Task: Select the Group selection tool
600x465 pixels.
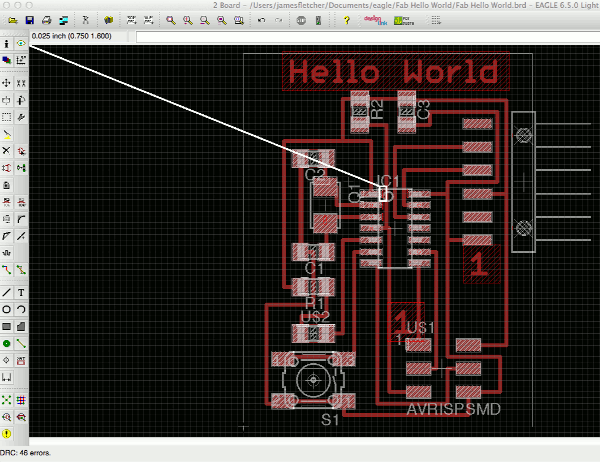Action: click(6, 117)
